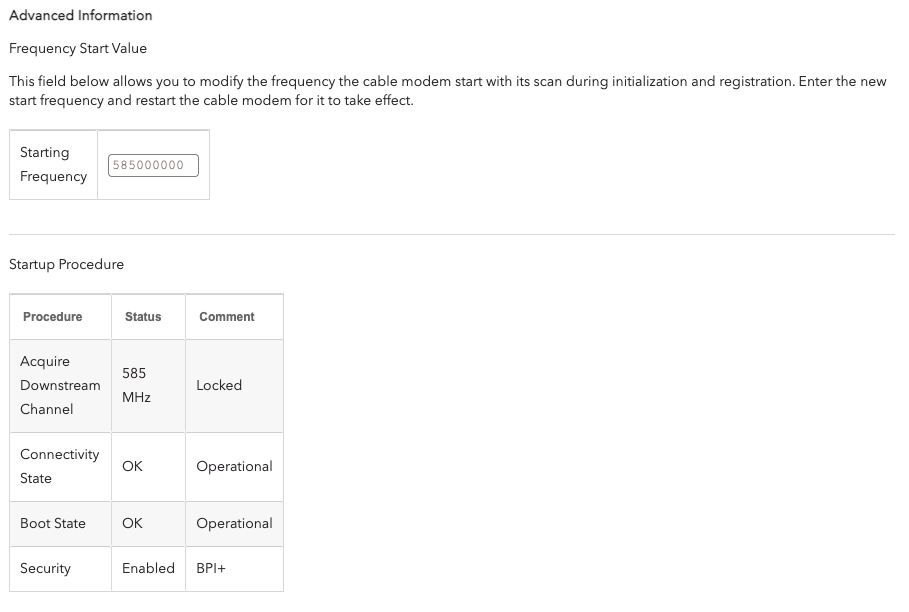Click the 585 MHz status cell
Viewport: 909px width, 612px height.
136,385
